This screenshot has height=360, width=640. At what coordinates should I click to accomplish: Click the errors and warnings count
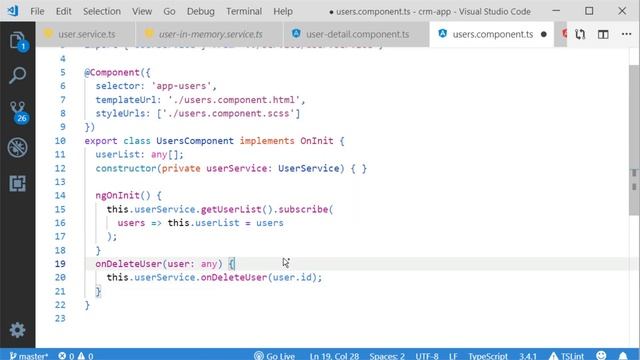pos(76,356)
